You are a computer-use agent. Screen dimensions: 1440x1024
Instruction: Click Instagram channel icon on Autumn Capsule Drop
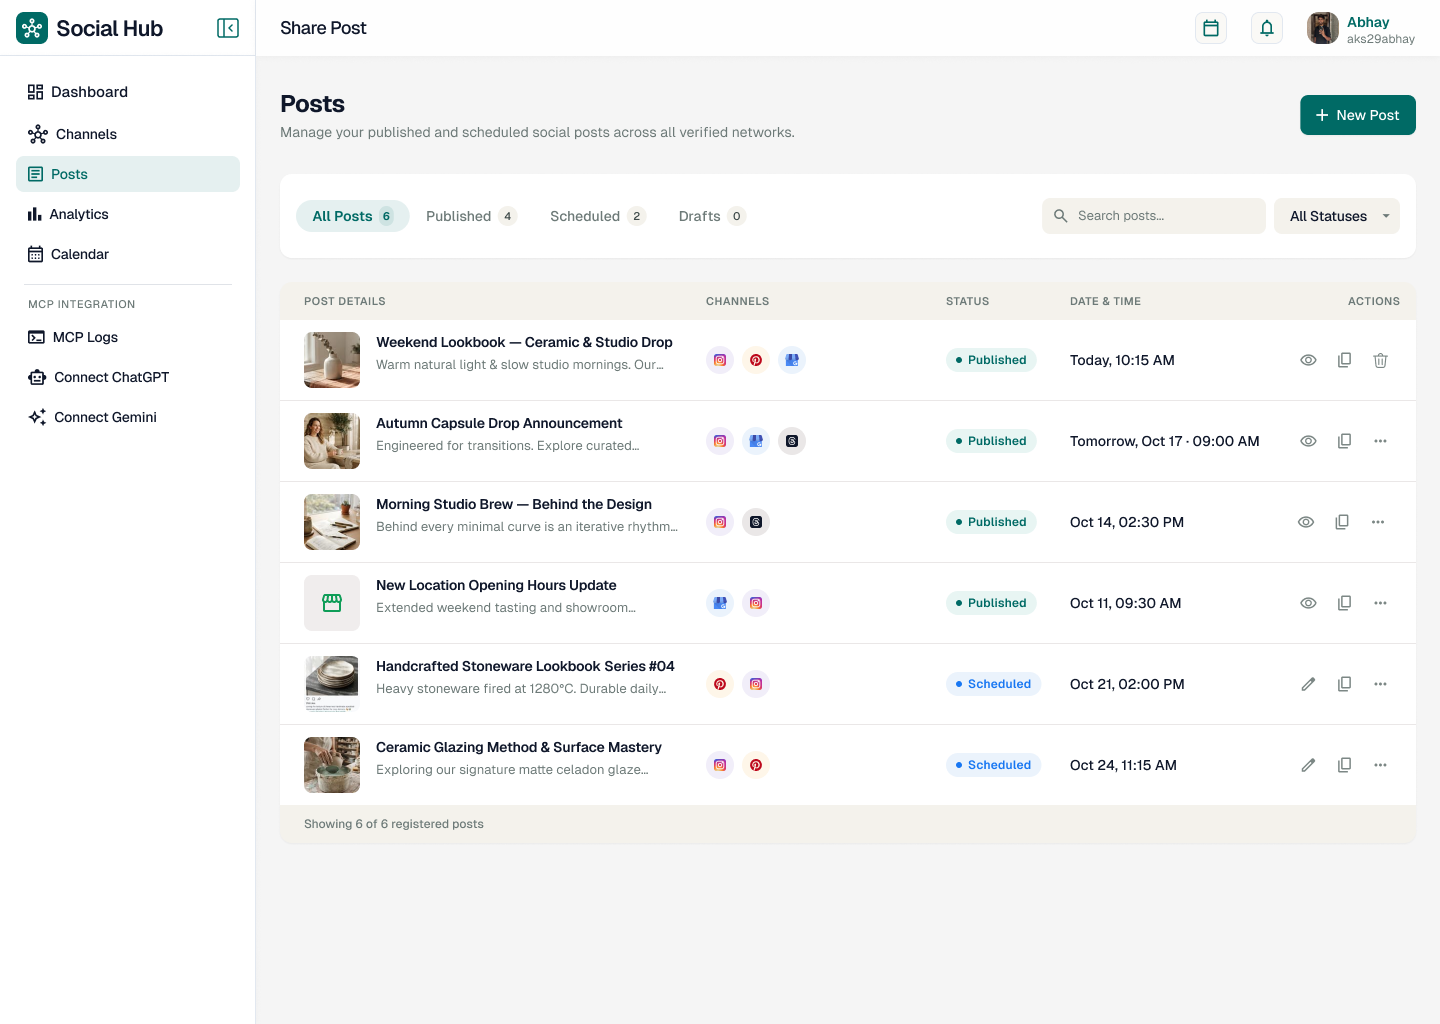point(720,441)
